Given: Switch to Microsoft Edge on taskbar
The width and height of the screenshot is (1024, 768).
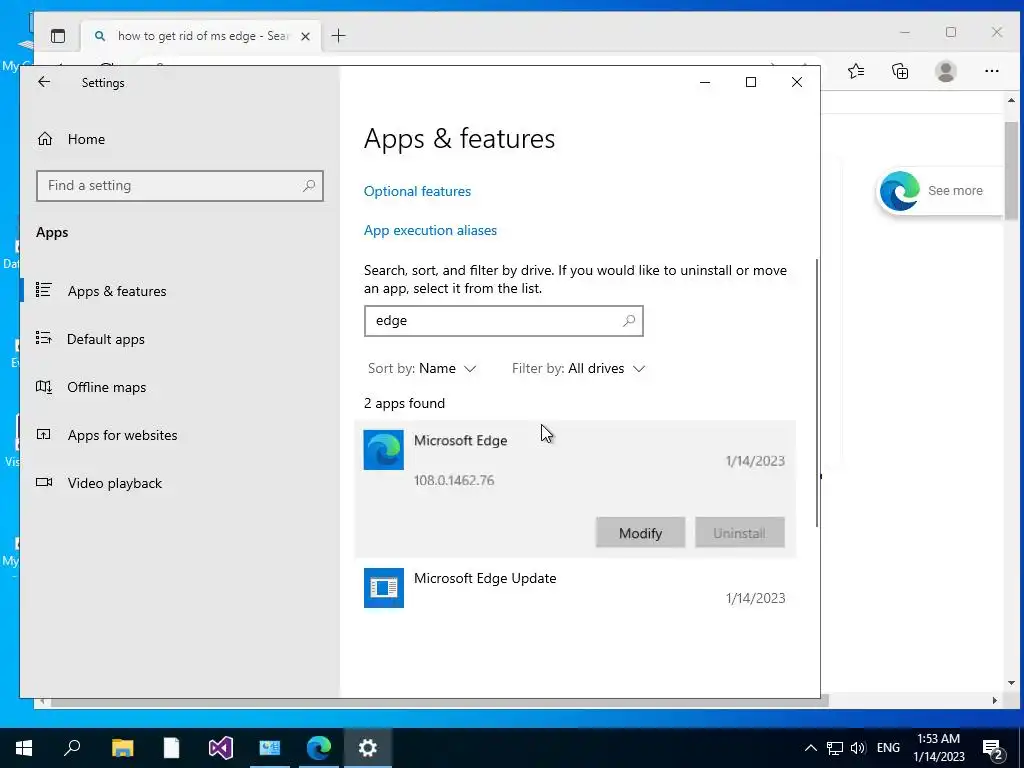Looking at the screenshot, I should tap(319, 748).
